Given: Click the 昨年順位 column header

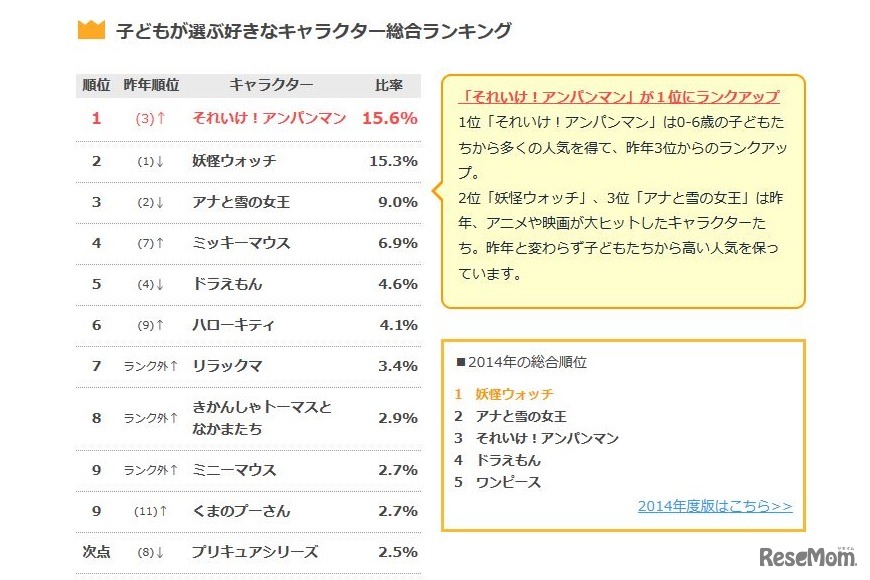Looking at the screenshot, I should click(151, 85).
